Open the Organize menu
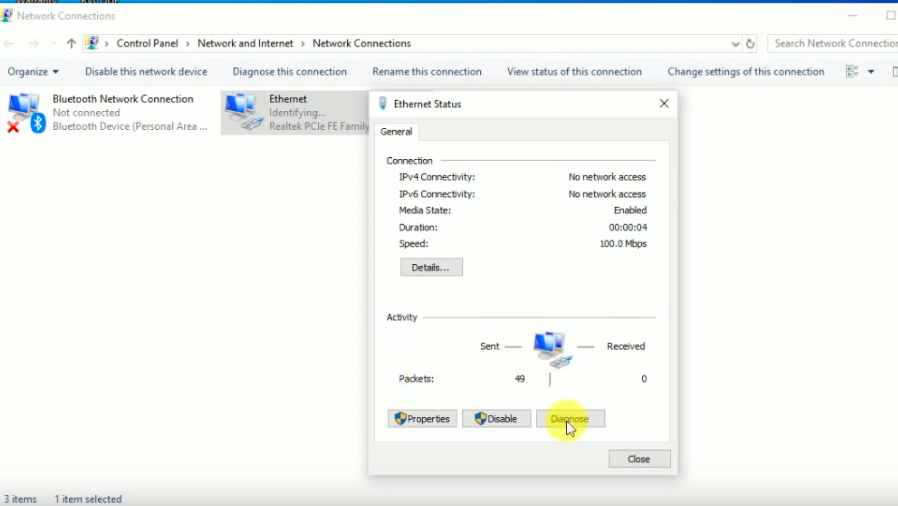This screenshot has width=898, height=506. click(x=33, y=72)
